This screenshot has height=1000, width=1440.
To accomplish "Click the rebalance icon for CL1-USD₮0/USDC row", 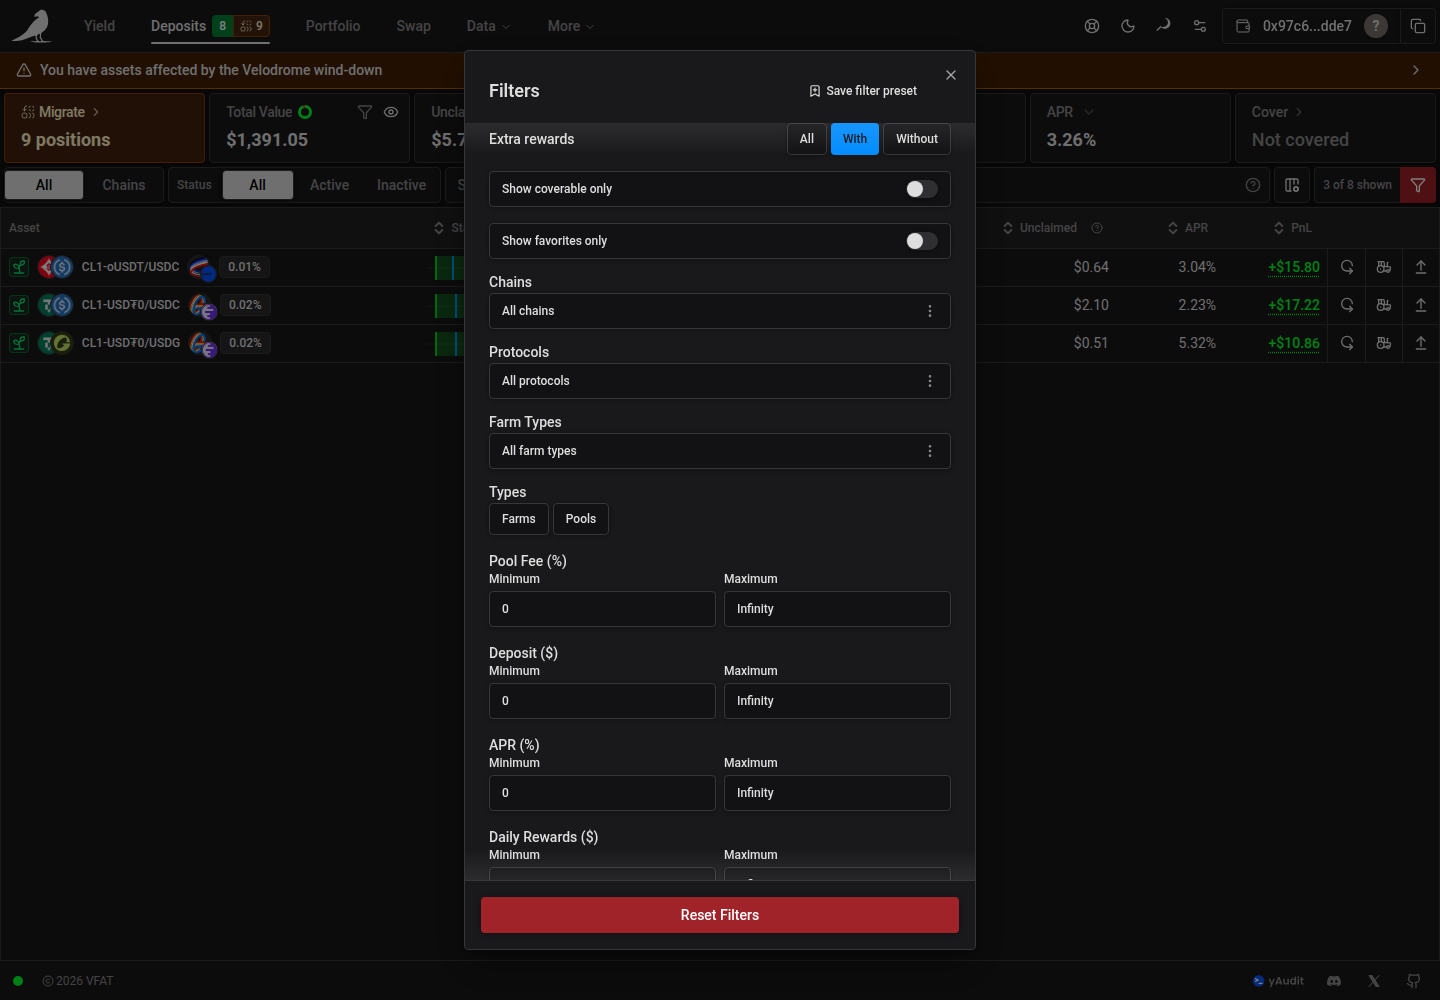I will click(x=1347, y=305).
